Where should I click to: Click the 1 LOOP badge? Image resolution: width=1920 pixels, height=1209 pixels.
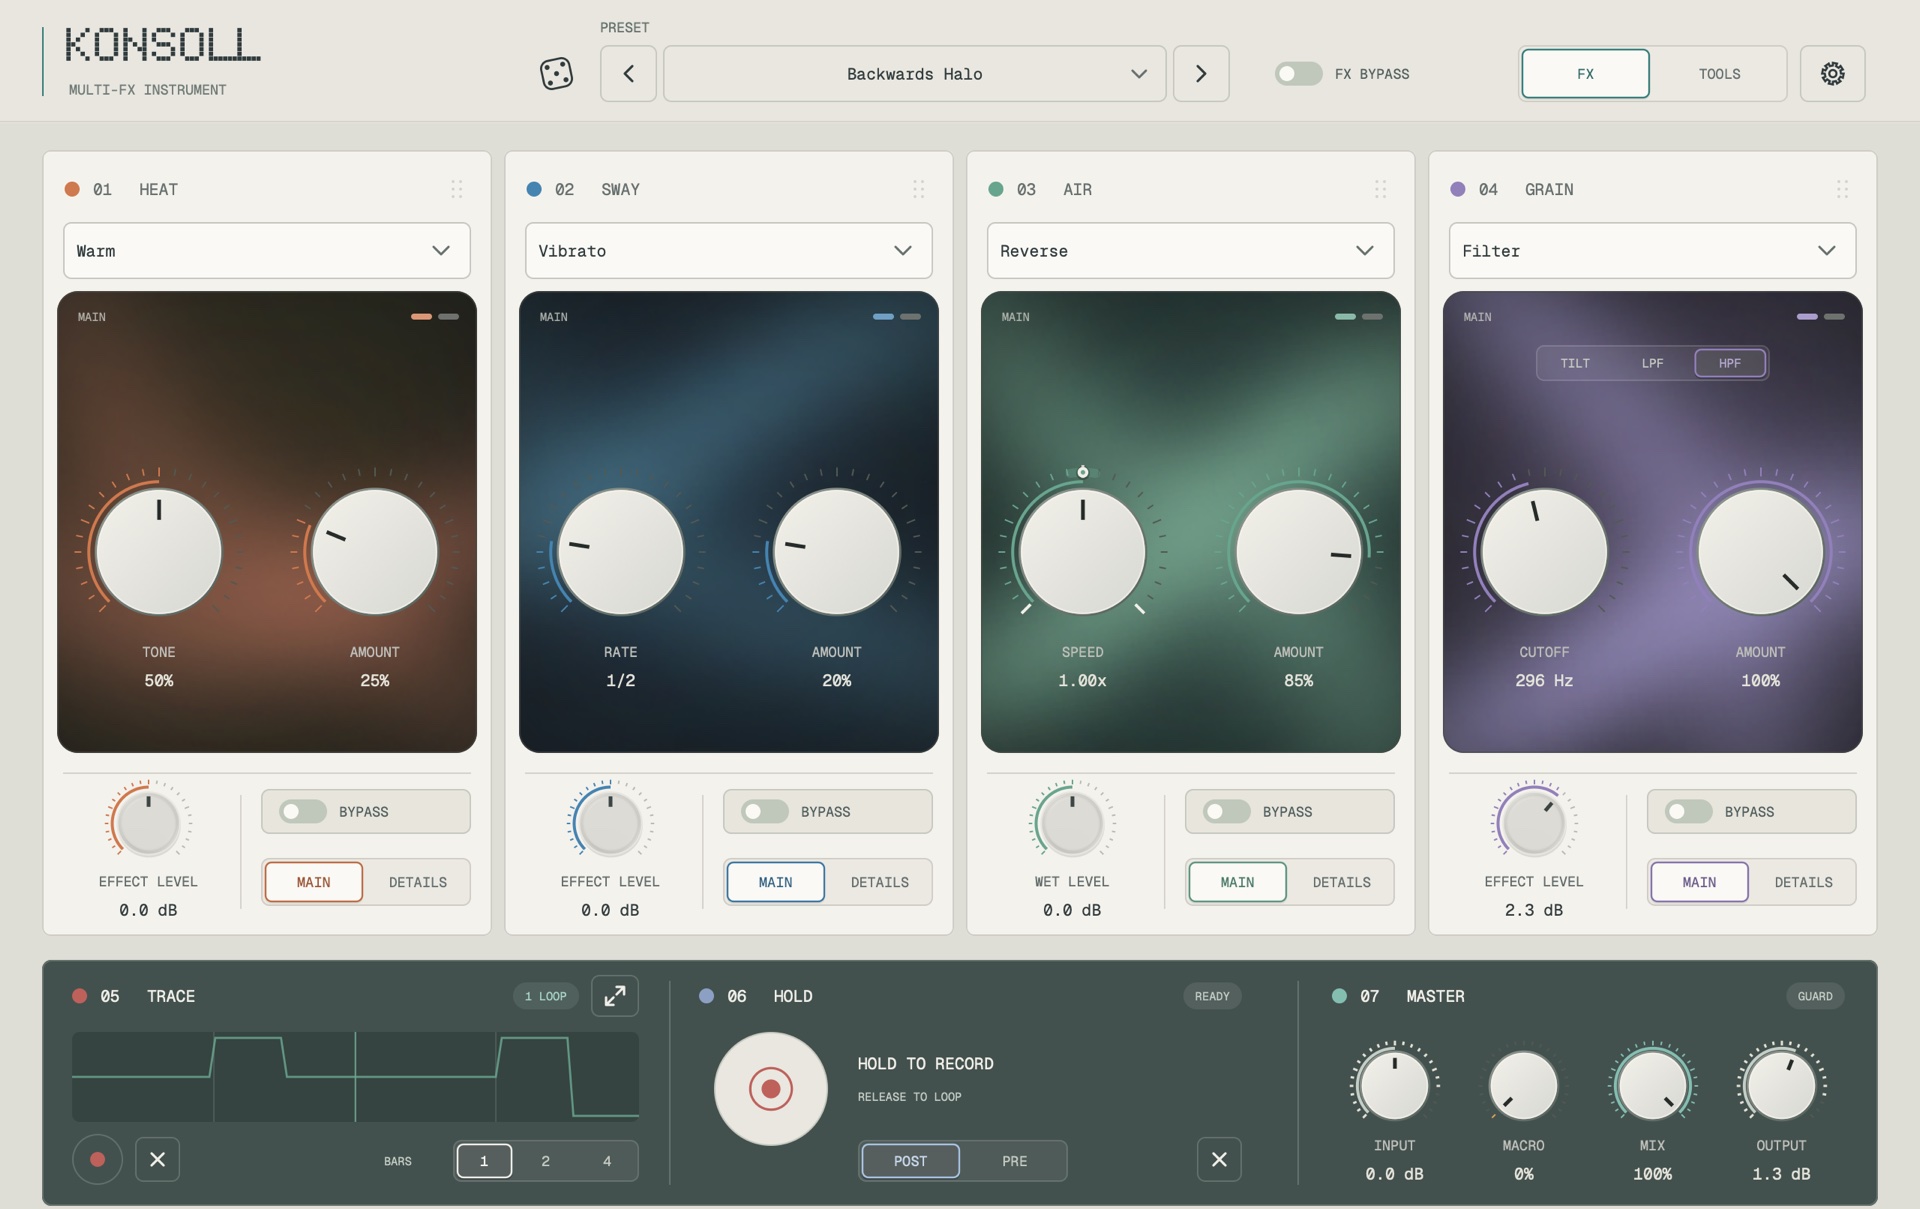pos(545,996)
